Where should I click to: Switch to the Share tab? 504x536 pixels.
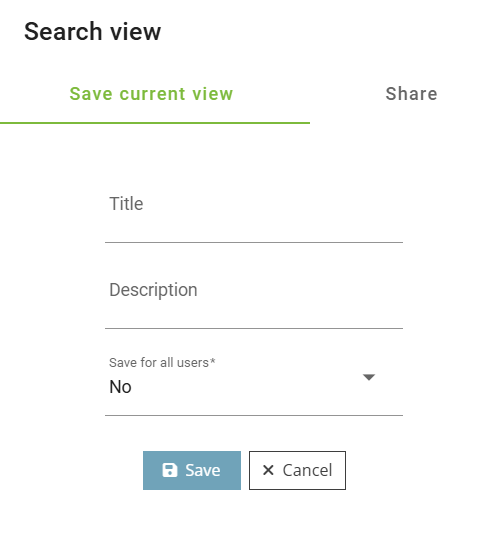click(x=411, y=94)
